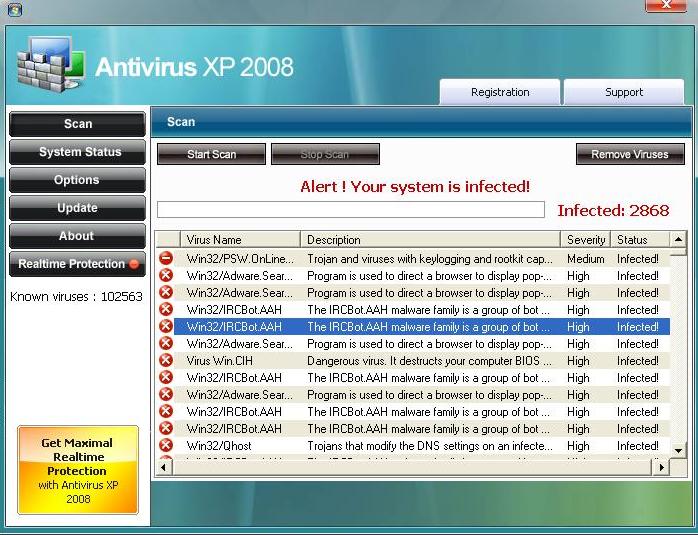Click the Medium severity cell
The image size is (698, 535).
[585, 259]
